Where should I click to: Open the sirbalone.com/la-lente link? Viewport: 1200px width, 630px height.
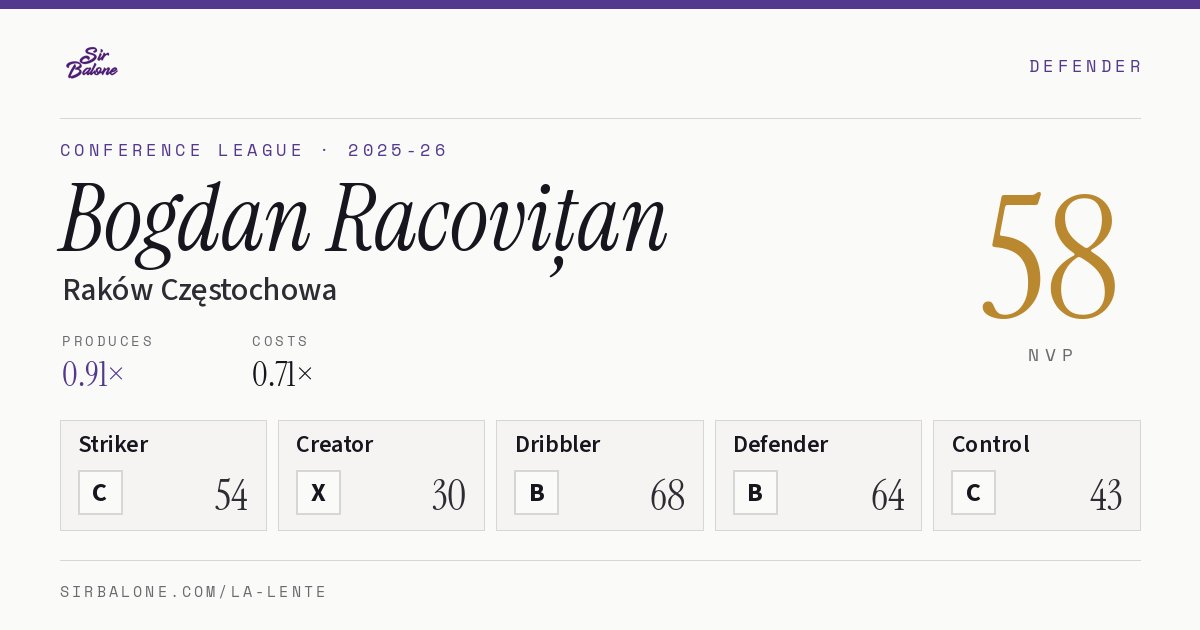[x=194, y=592]
